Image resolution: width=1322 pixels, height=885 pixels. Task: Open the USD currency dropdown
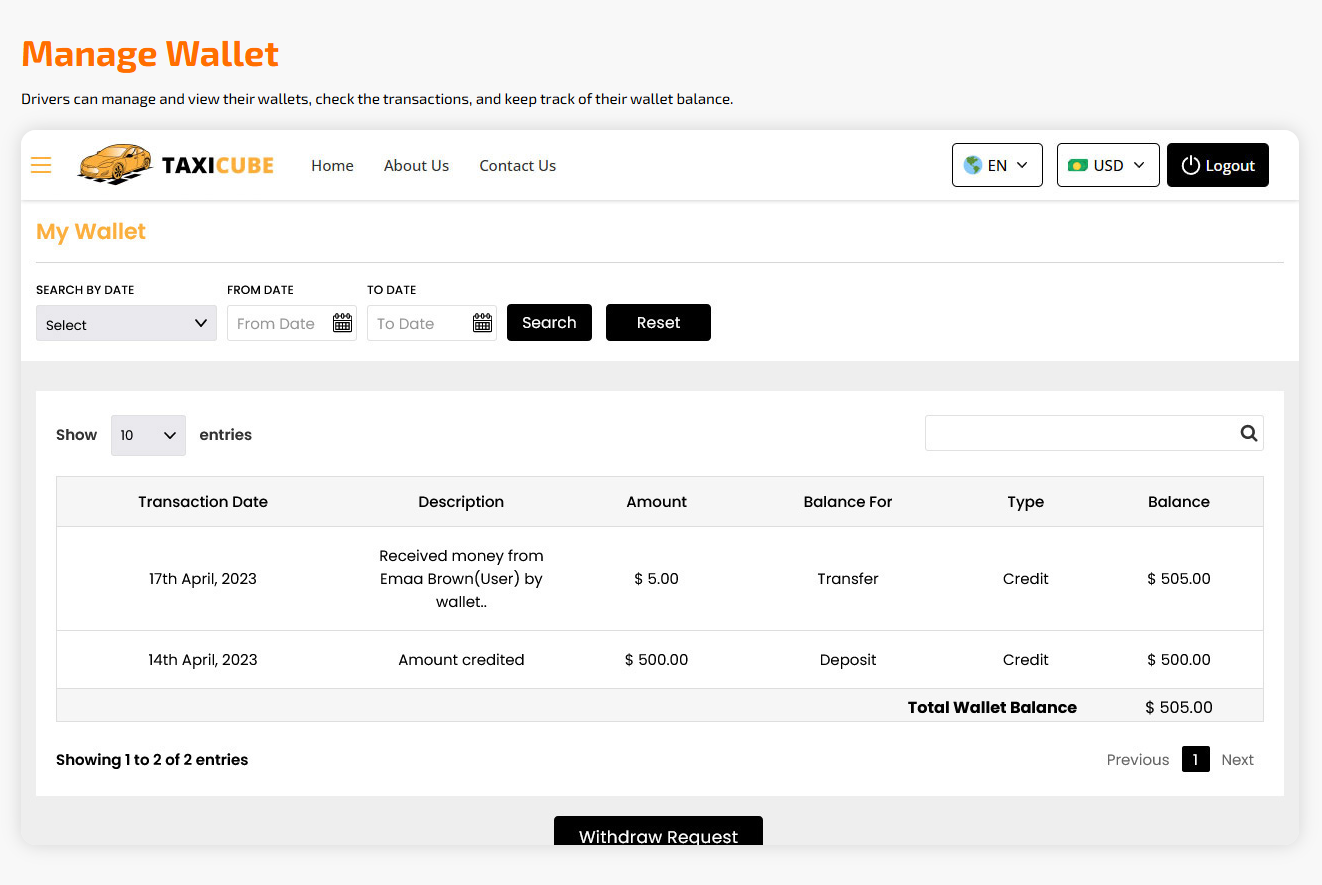point(1108,165)
